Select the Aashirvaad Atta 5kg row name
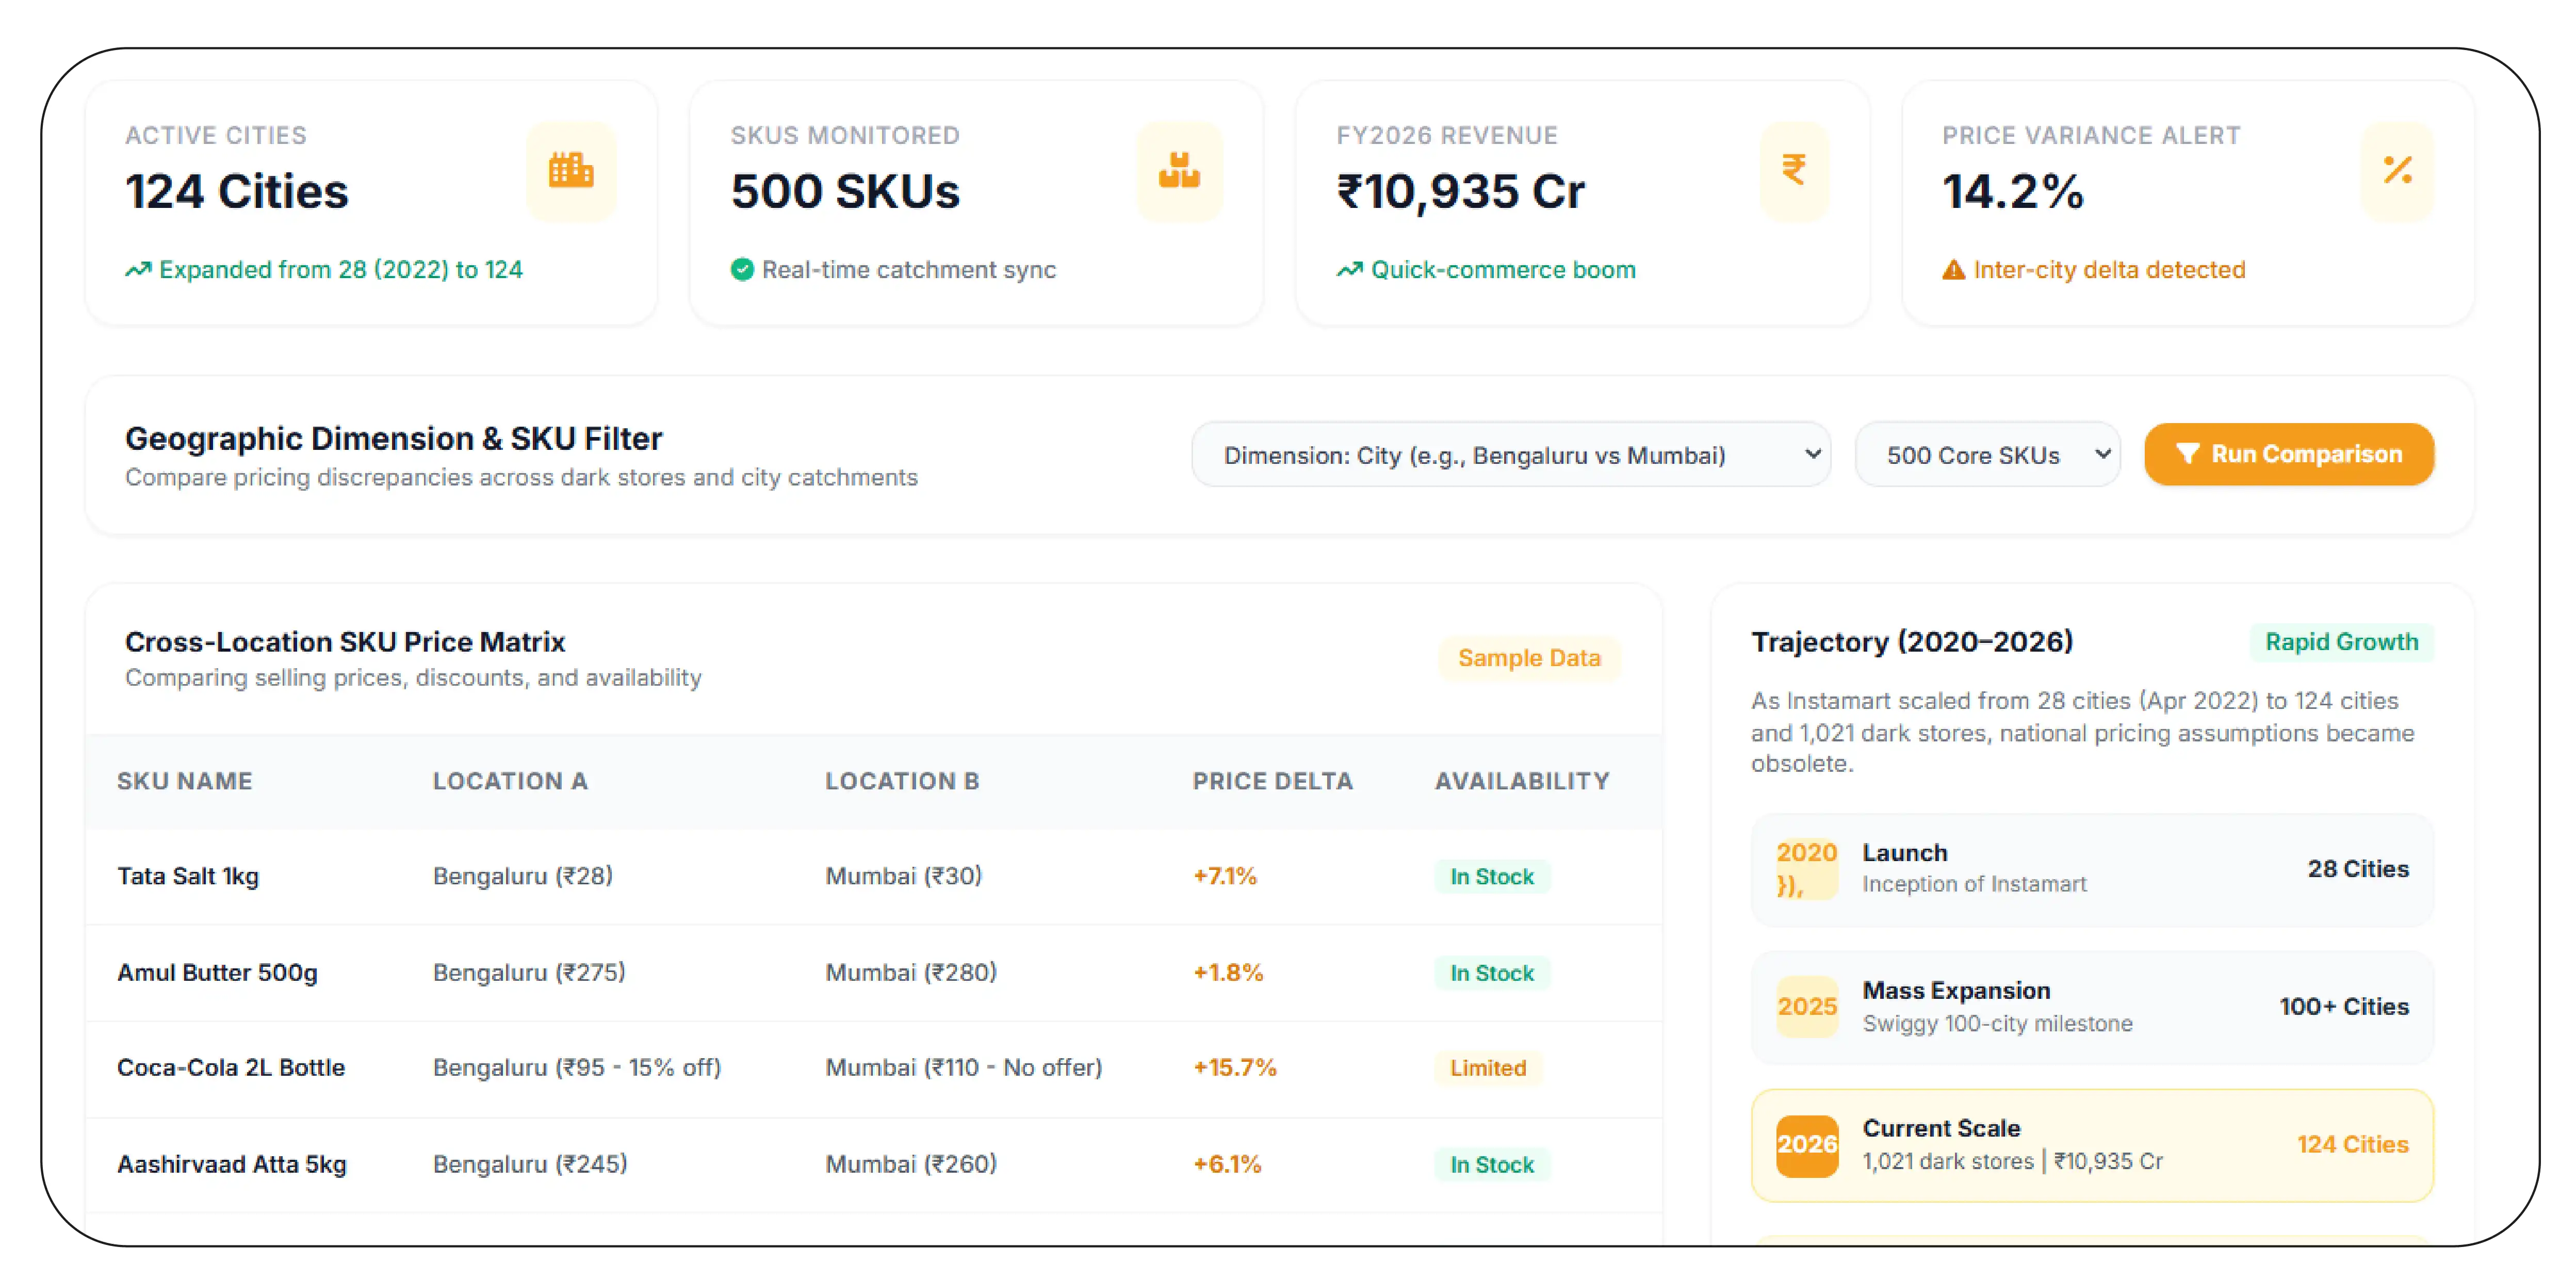 pos(232,1165)
